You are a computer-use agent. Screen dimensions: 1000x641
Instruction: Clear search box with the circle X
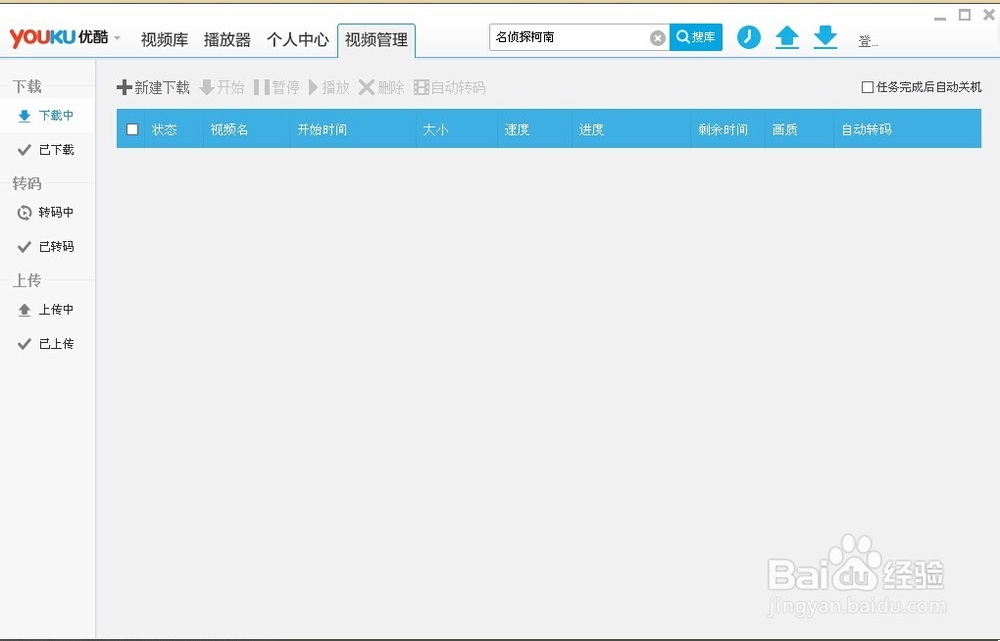click(x=658, y=36)
